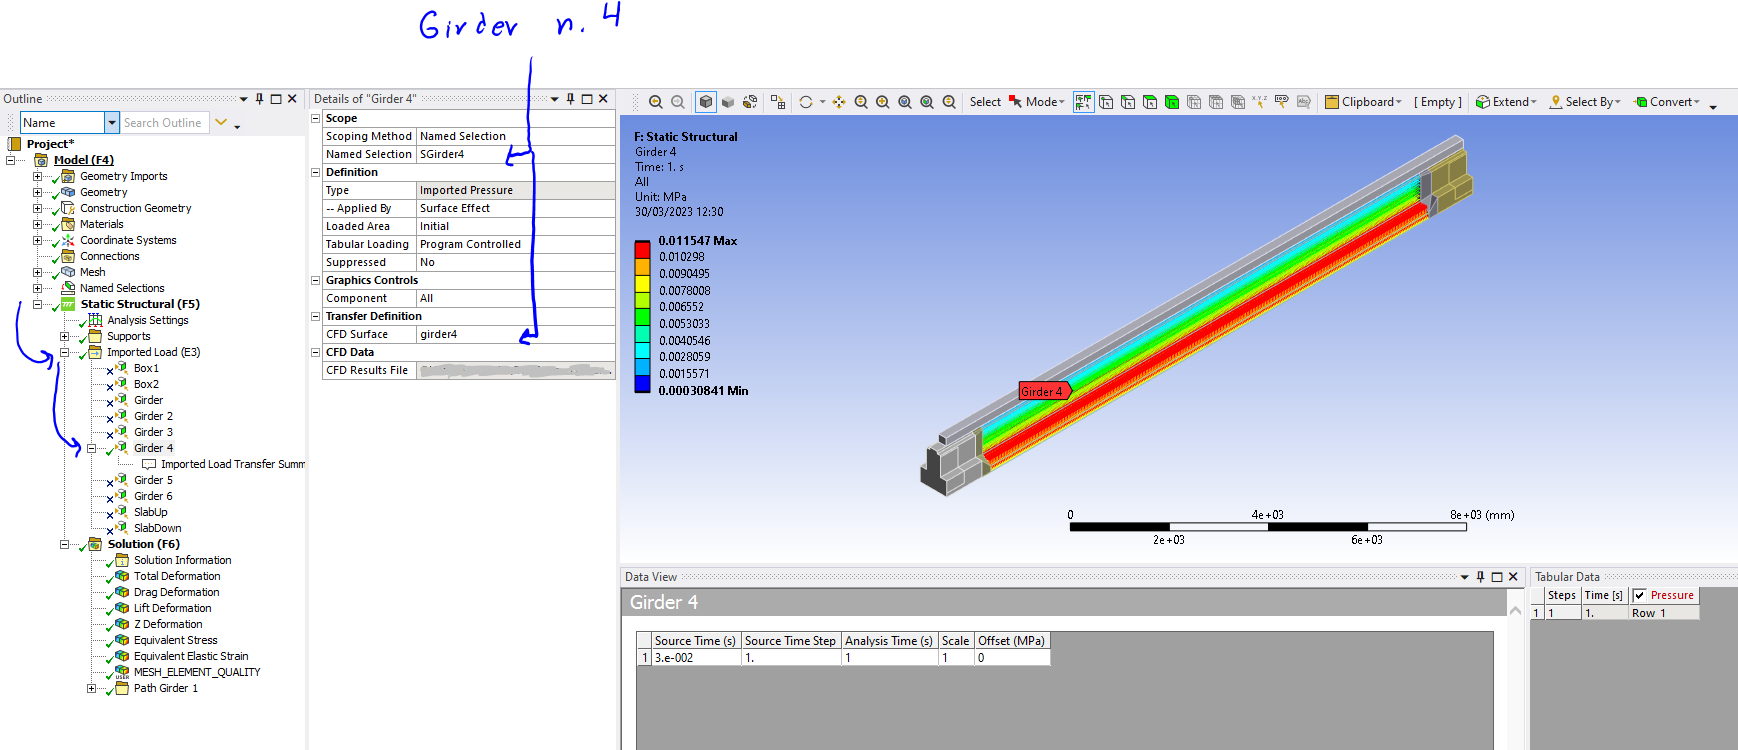Click the SGirder4 Named Selection value
This screenshot has height=750, width=1738.
515,154
